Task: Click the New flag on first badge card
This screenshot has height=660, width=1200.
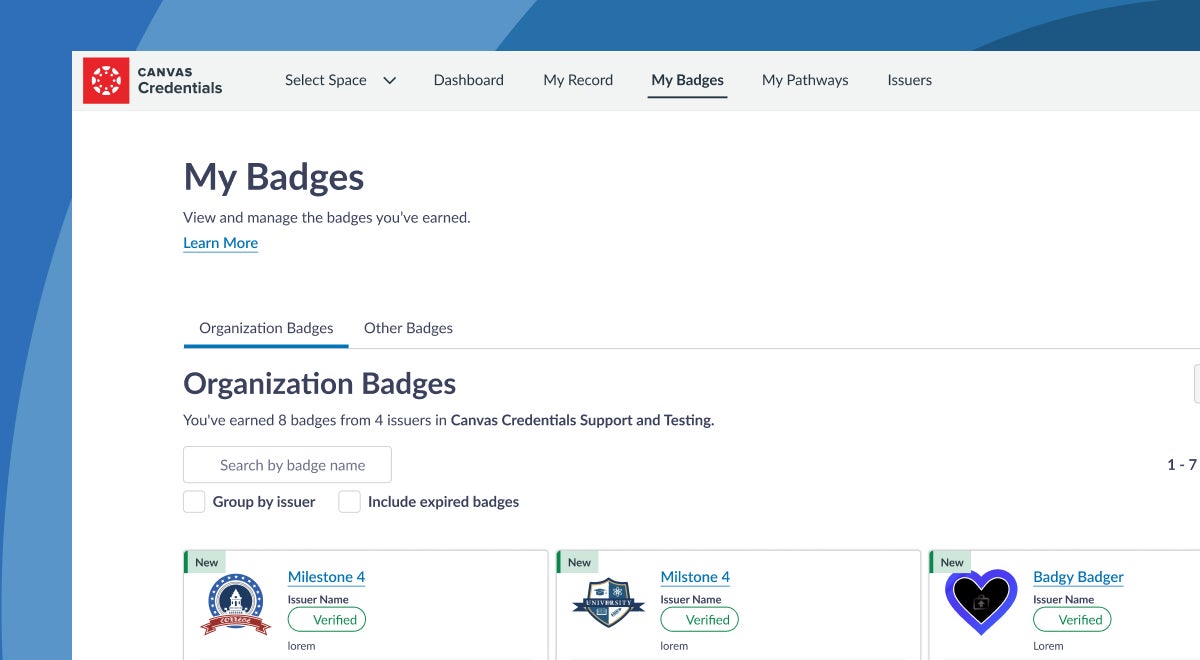Action: (207, 562)
